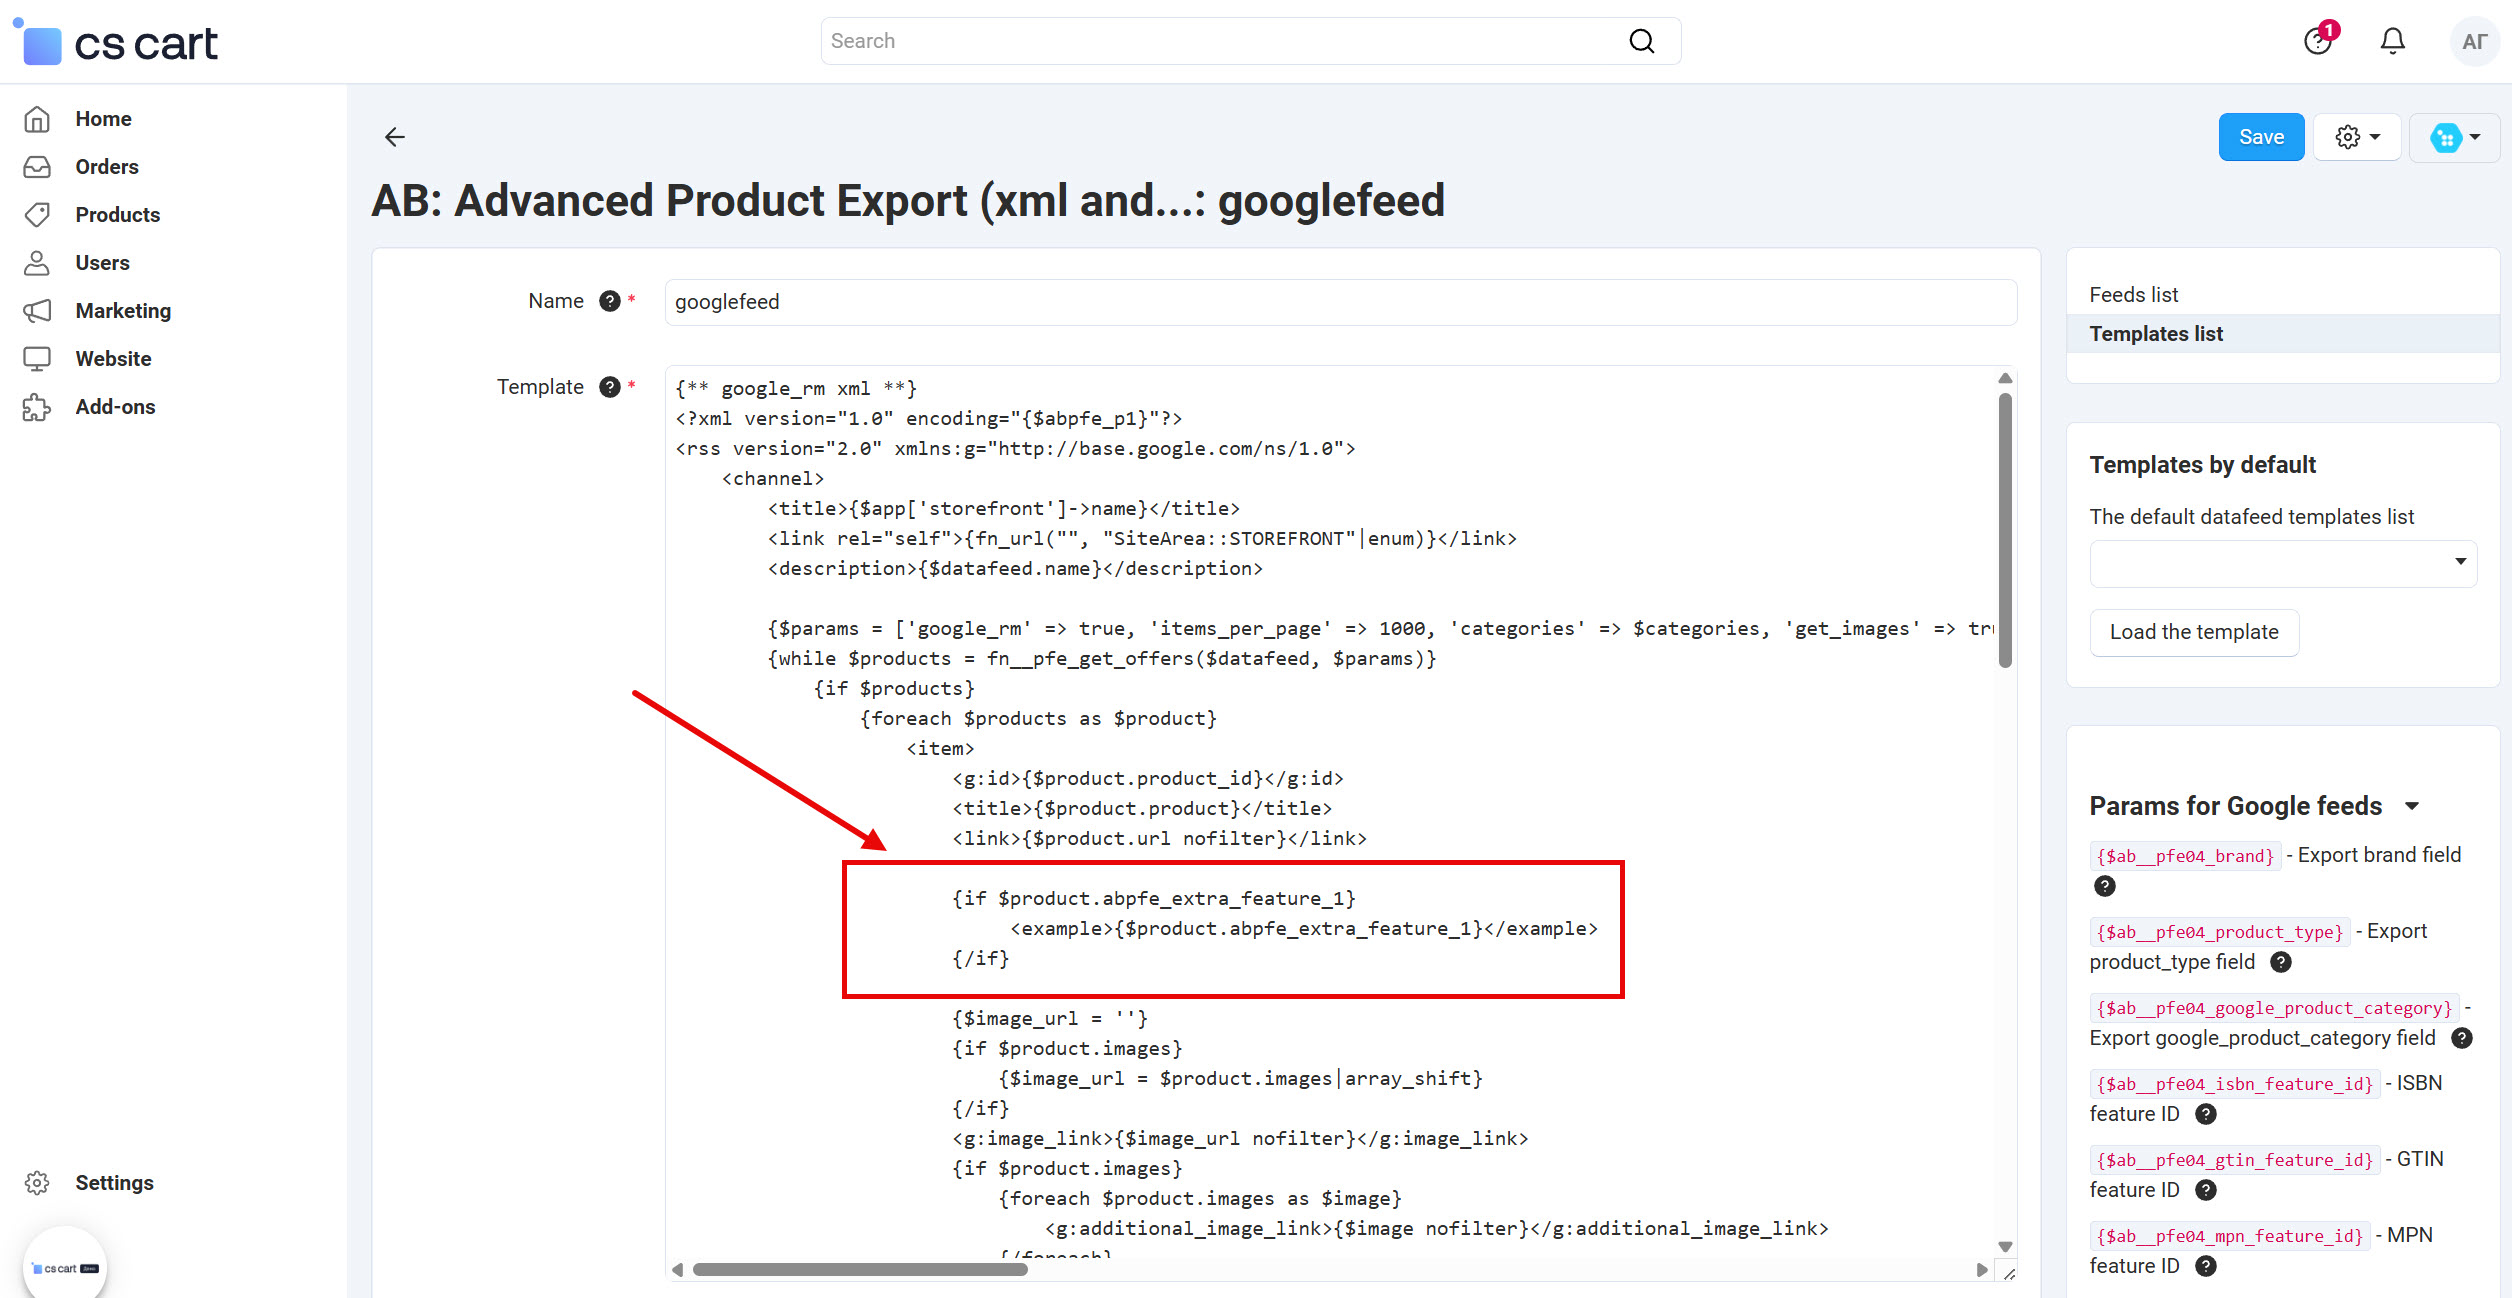
Task: Open the gear settings dropdown beside Save
Action: point(2357,137)
